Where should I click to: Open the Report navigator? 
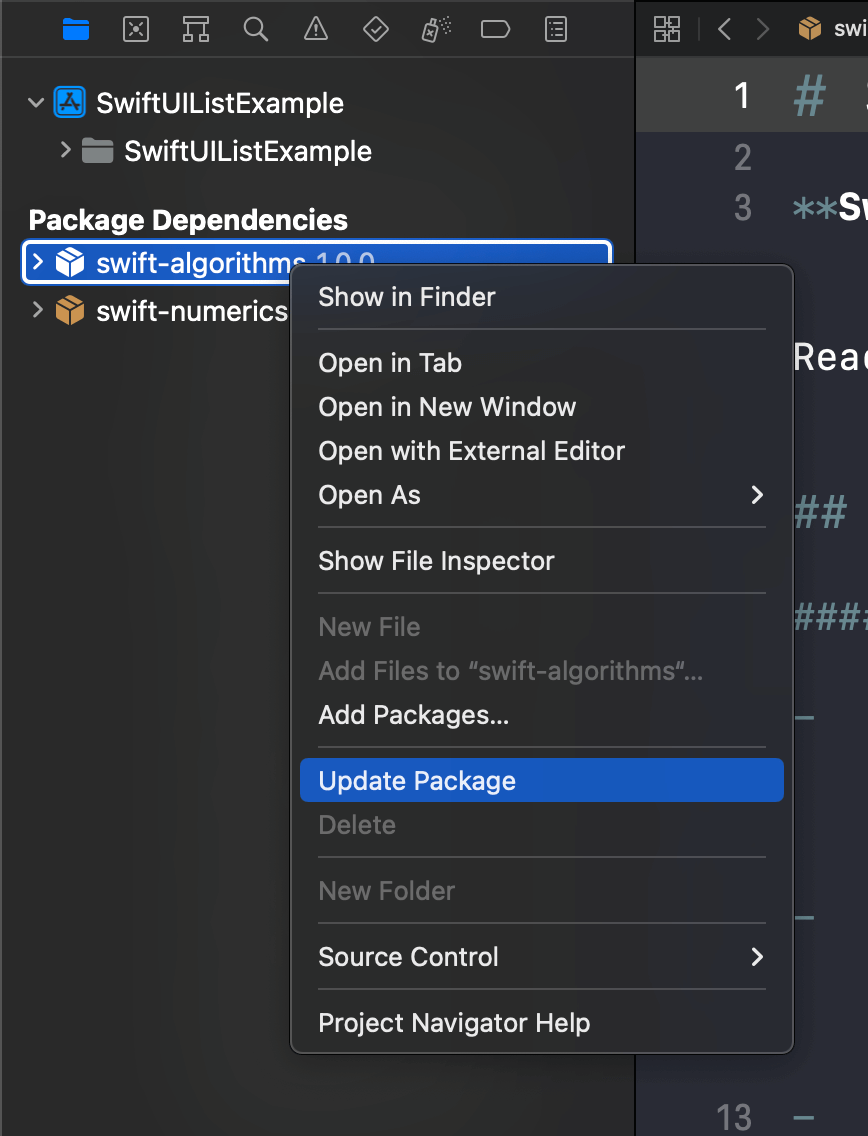[x=556, y=29]
